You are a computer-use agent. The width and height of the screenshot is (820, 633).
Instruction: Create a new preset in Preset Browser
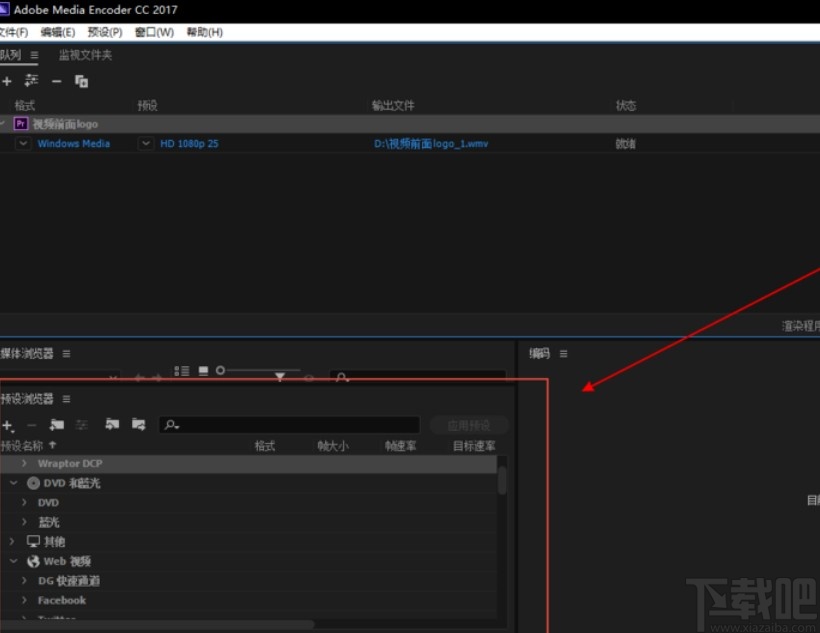[7, 425]
